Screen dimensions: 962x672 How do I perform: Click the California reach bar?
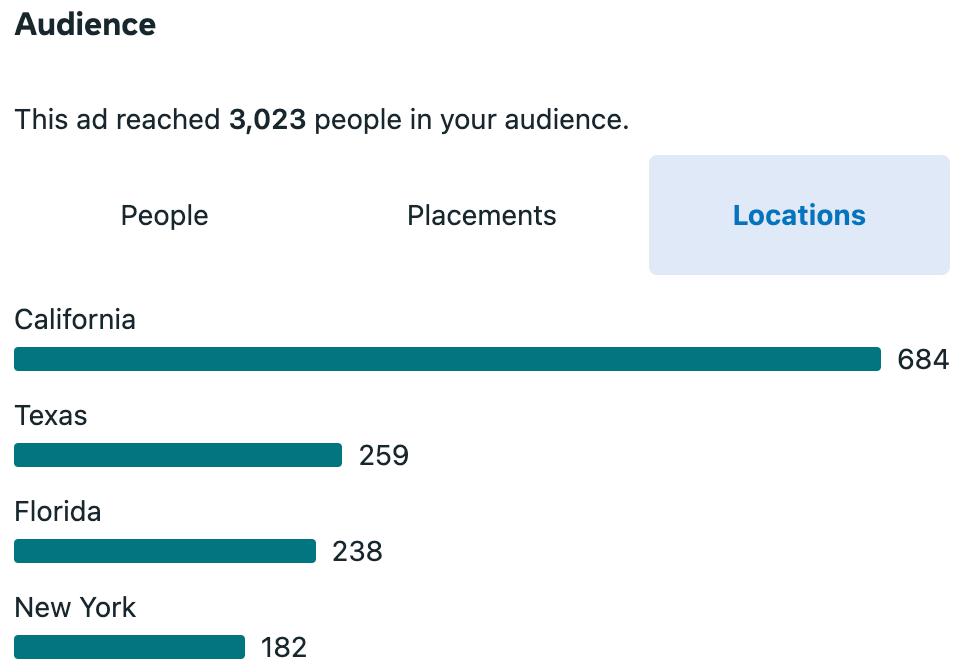coord(447,359)
